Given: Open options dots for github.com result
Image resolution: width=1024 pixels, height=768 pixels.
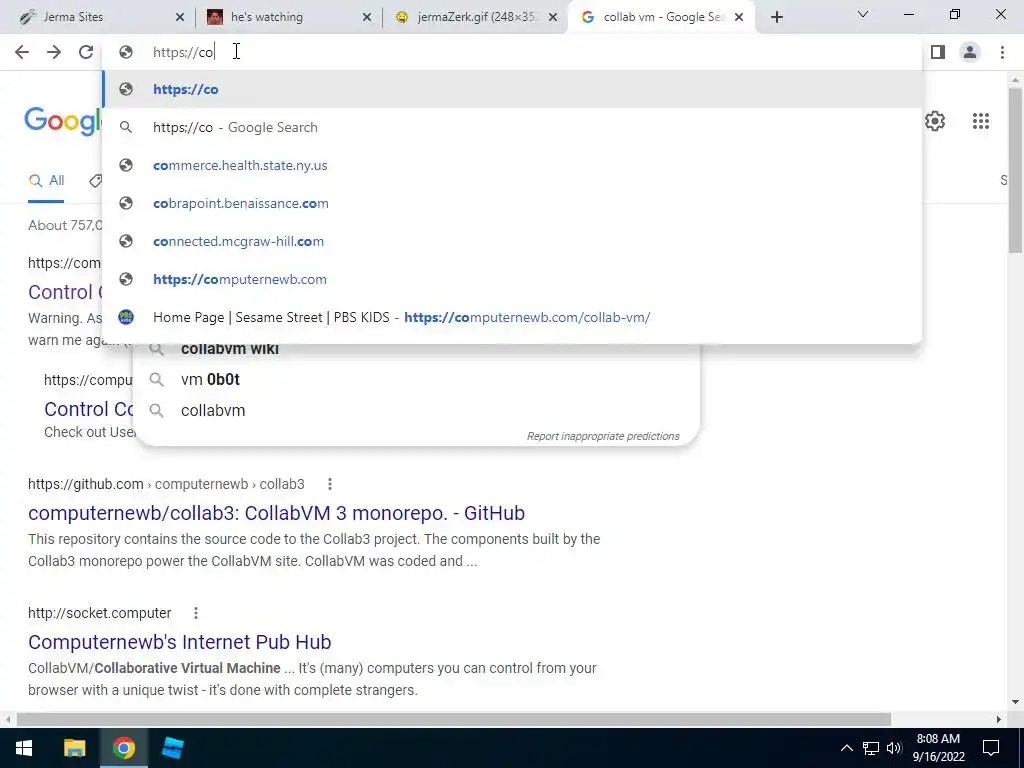Looking at the screenshot, I should (330, 484).
